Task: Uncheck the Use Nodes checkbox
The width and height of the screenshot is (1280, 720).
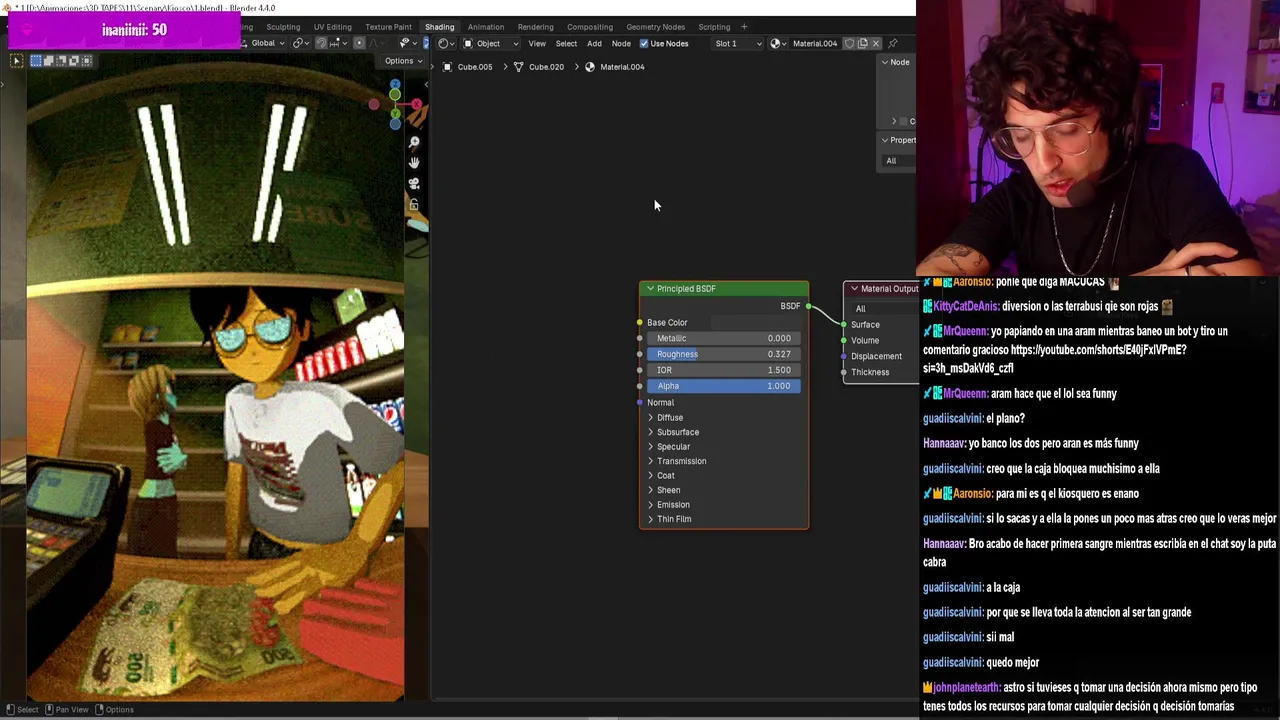Action: (644, 44)
